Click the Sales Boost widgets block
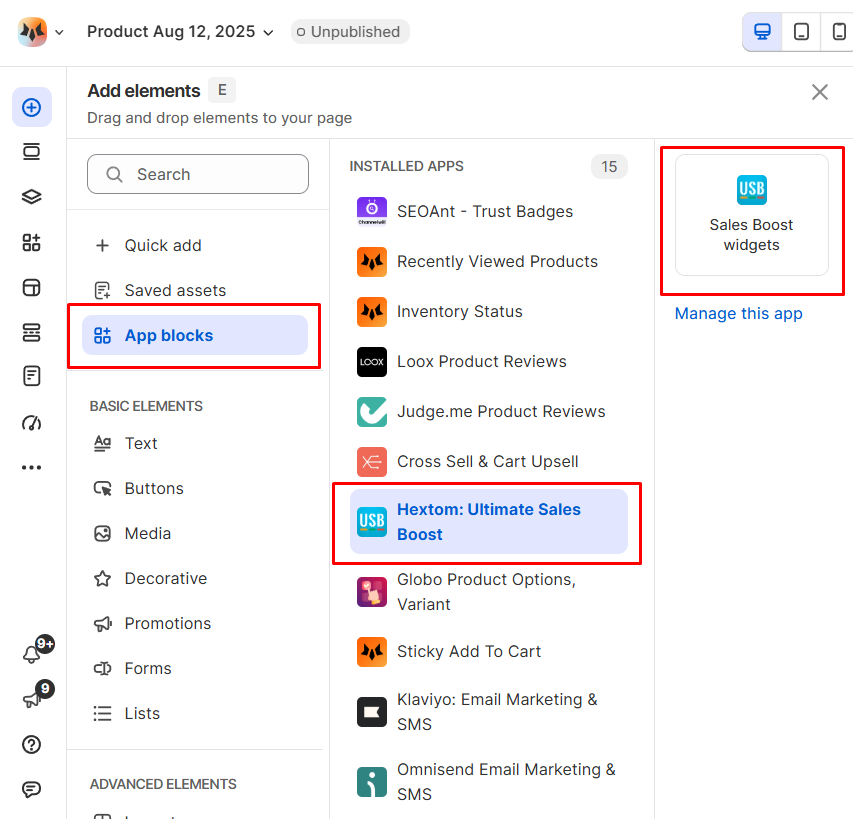This screenshot has height=819, width=853. click(x=751, y=215)
